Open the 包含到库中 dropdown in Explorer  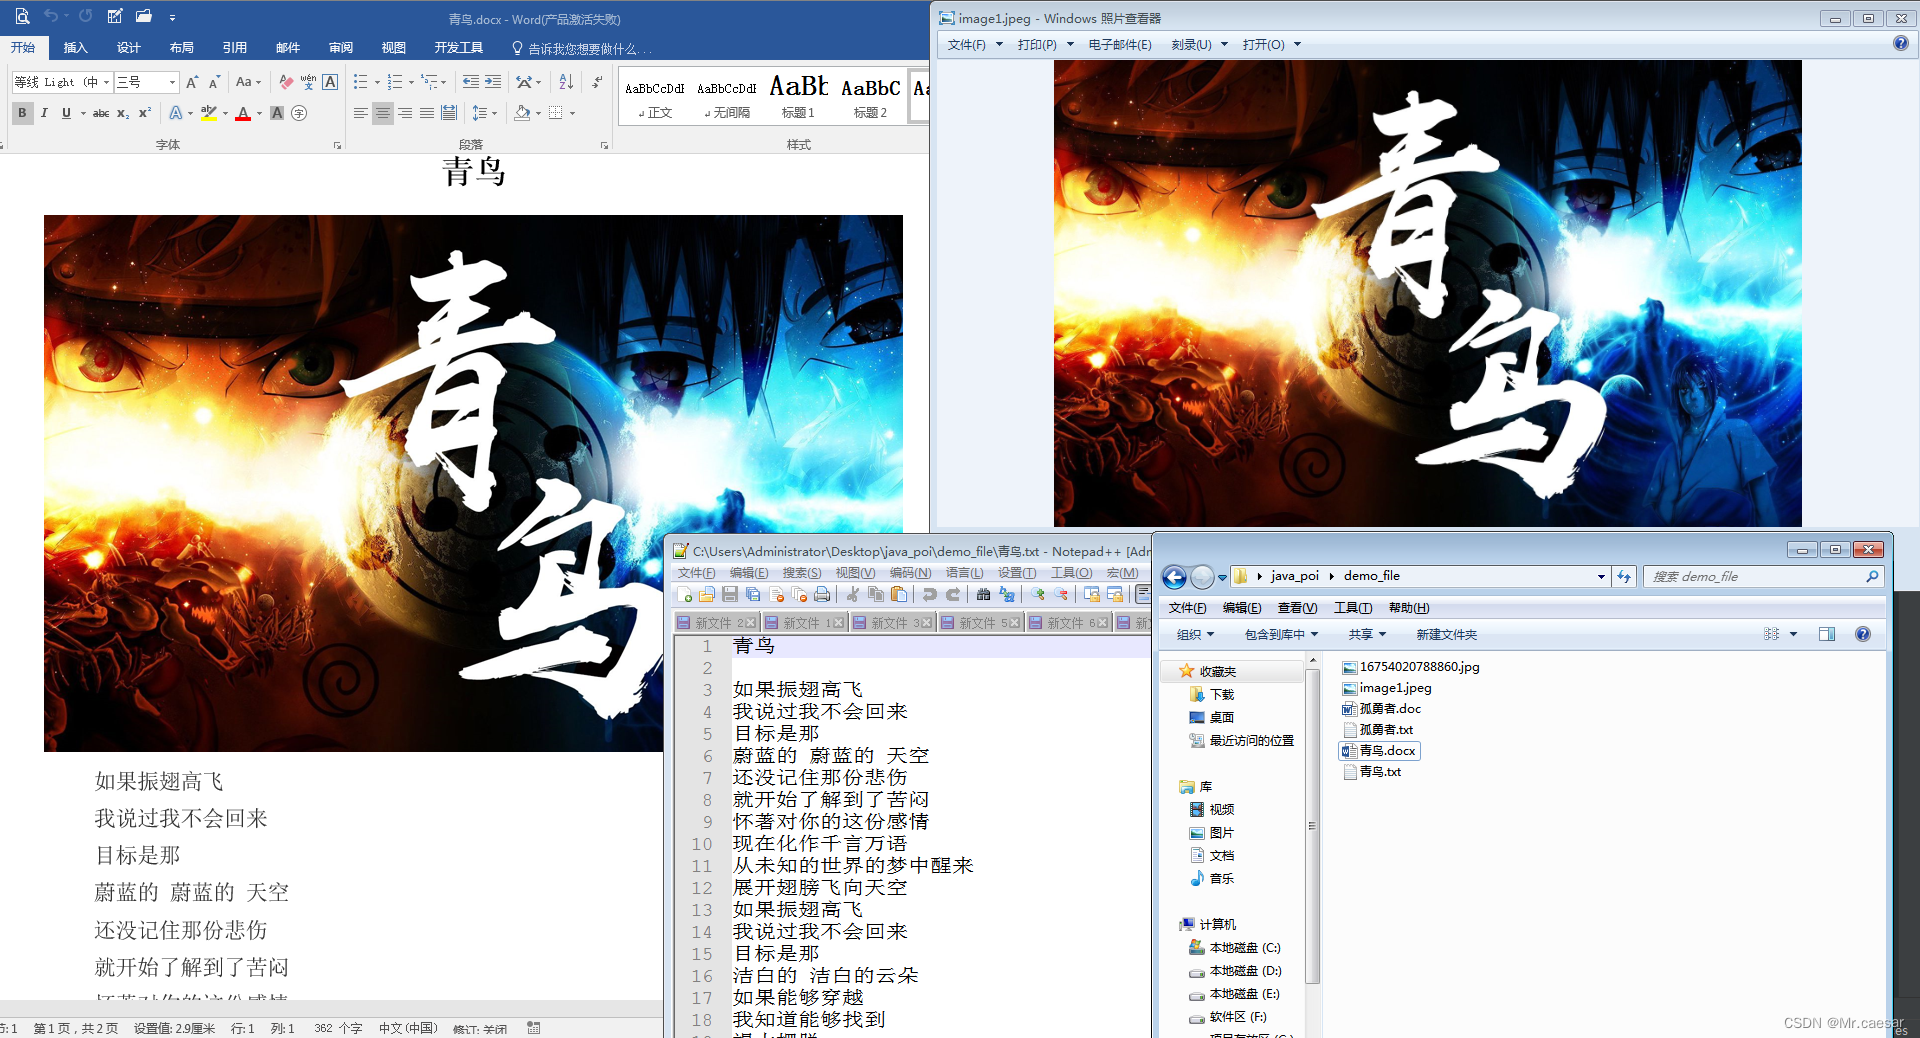[1281, 634]
